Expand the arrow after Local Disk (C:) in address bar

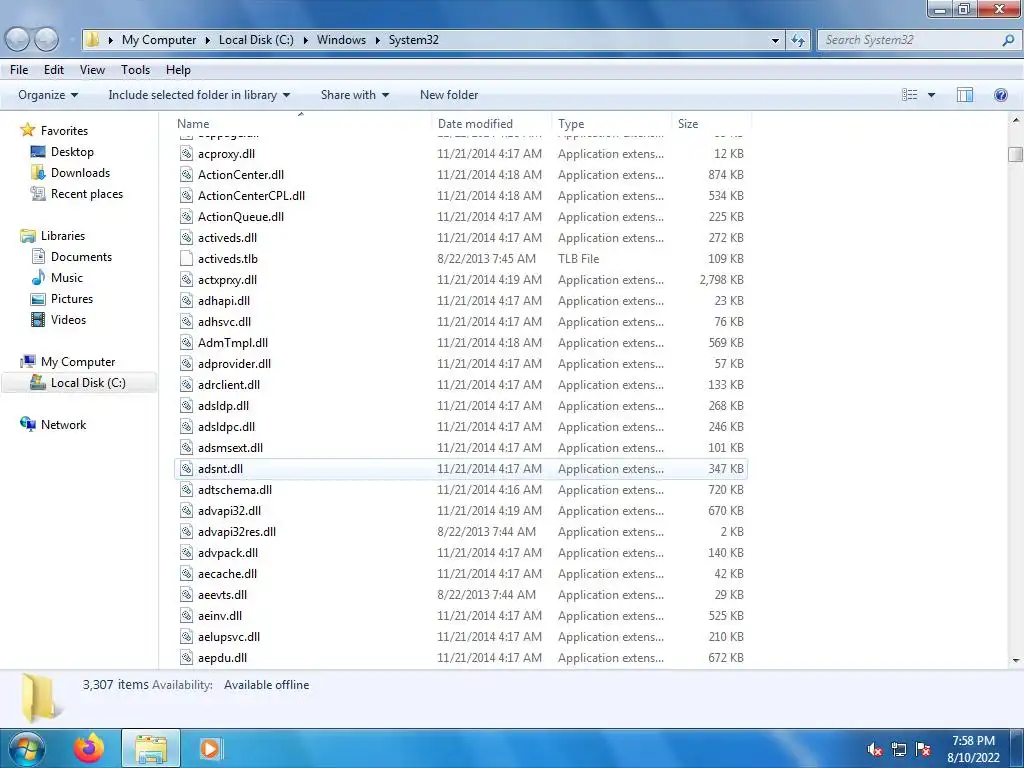click(305, 40)
